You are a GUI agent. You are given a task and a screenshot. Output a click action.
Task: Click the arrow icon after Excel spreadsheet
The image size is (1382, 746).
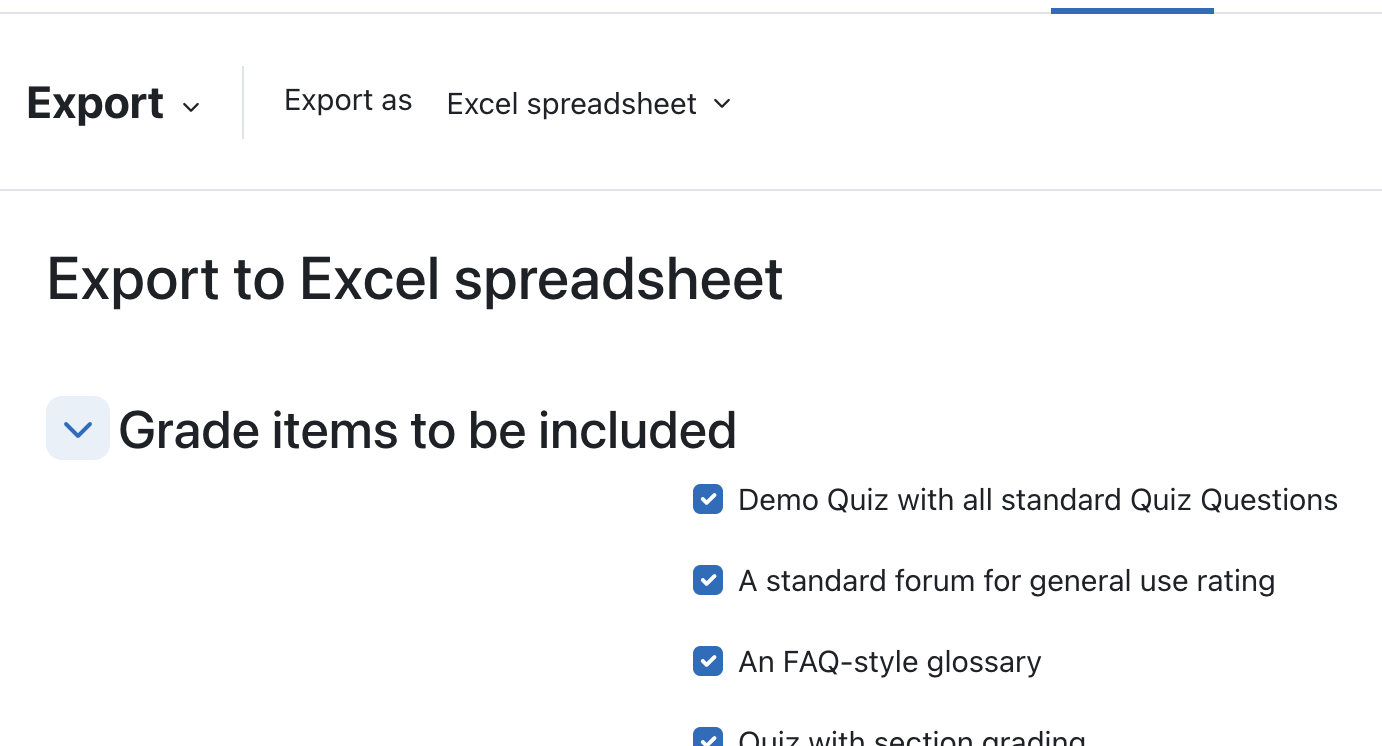click(x=722, y=104)
